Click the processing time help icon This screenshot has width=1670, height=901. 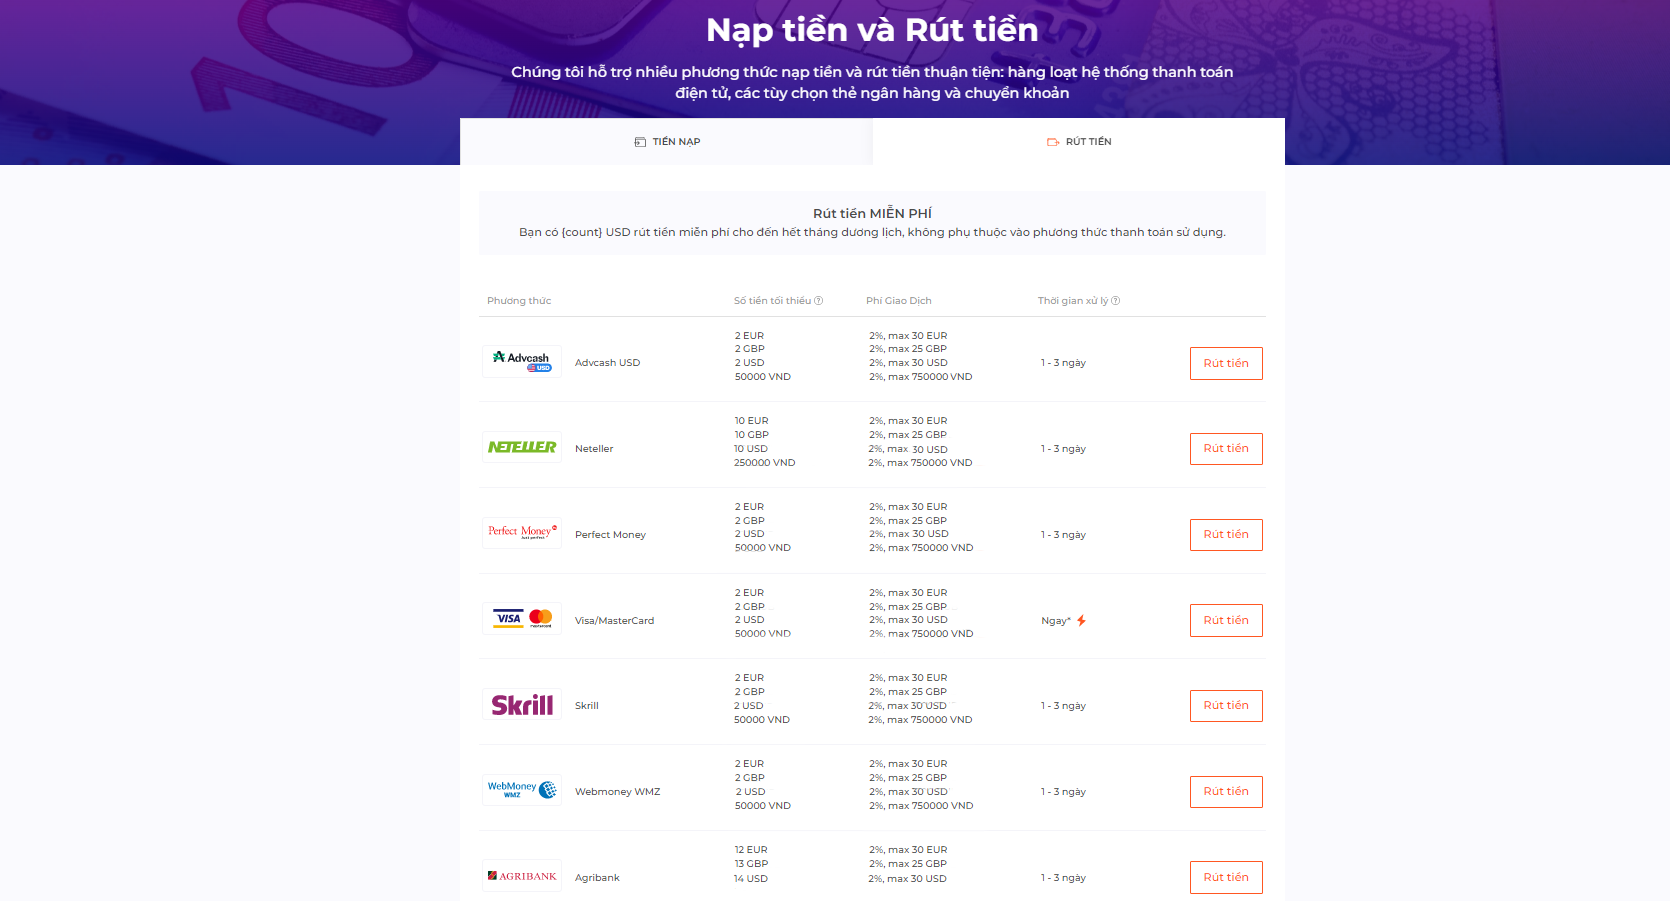click(1116, 301)
